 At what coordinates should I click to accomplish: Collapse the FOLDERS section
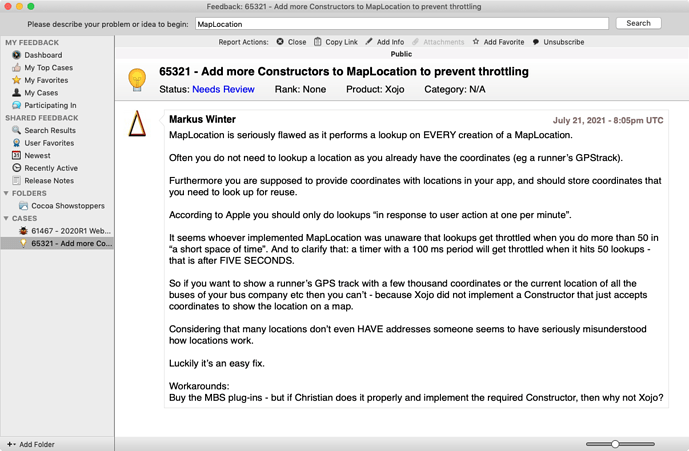6,193
